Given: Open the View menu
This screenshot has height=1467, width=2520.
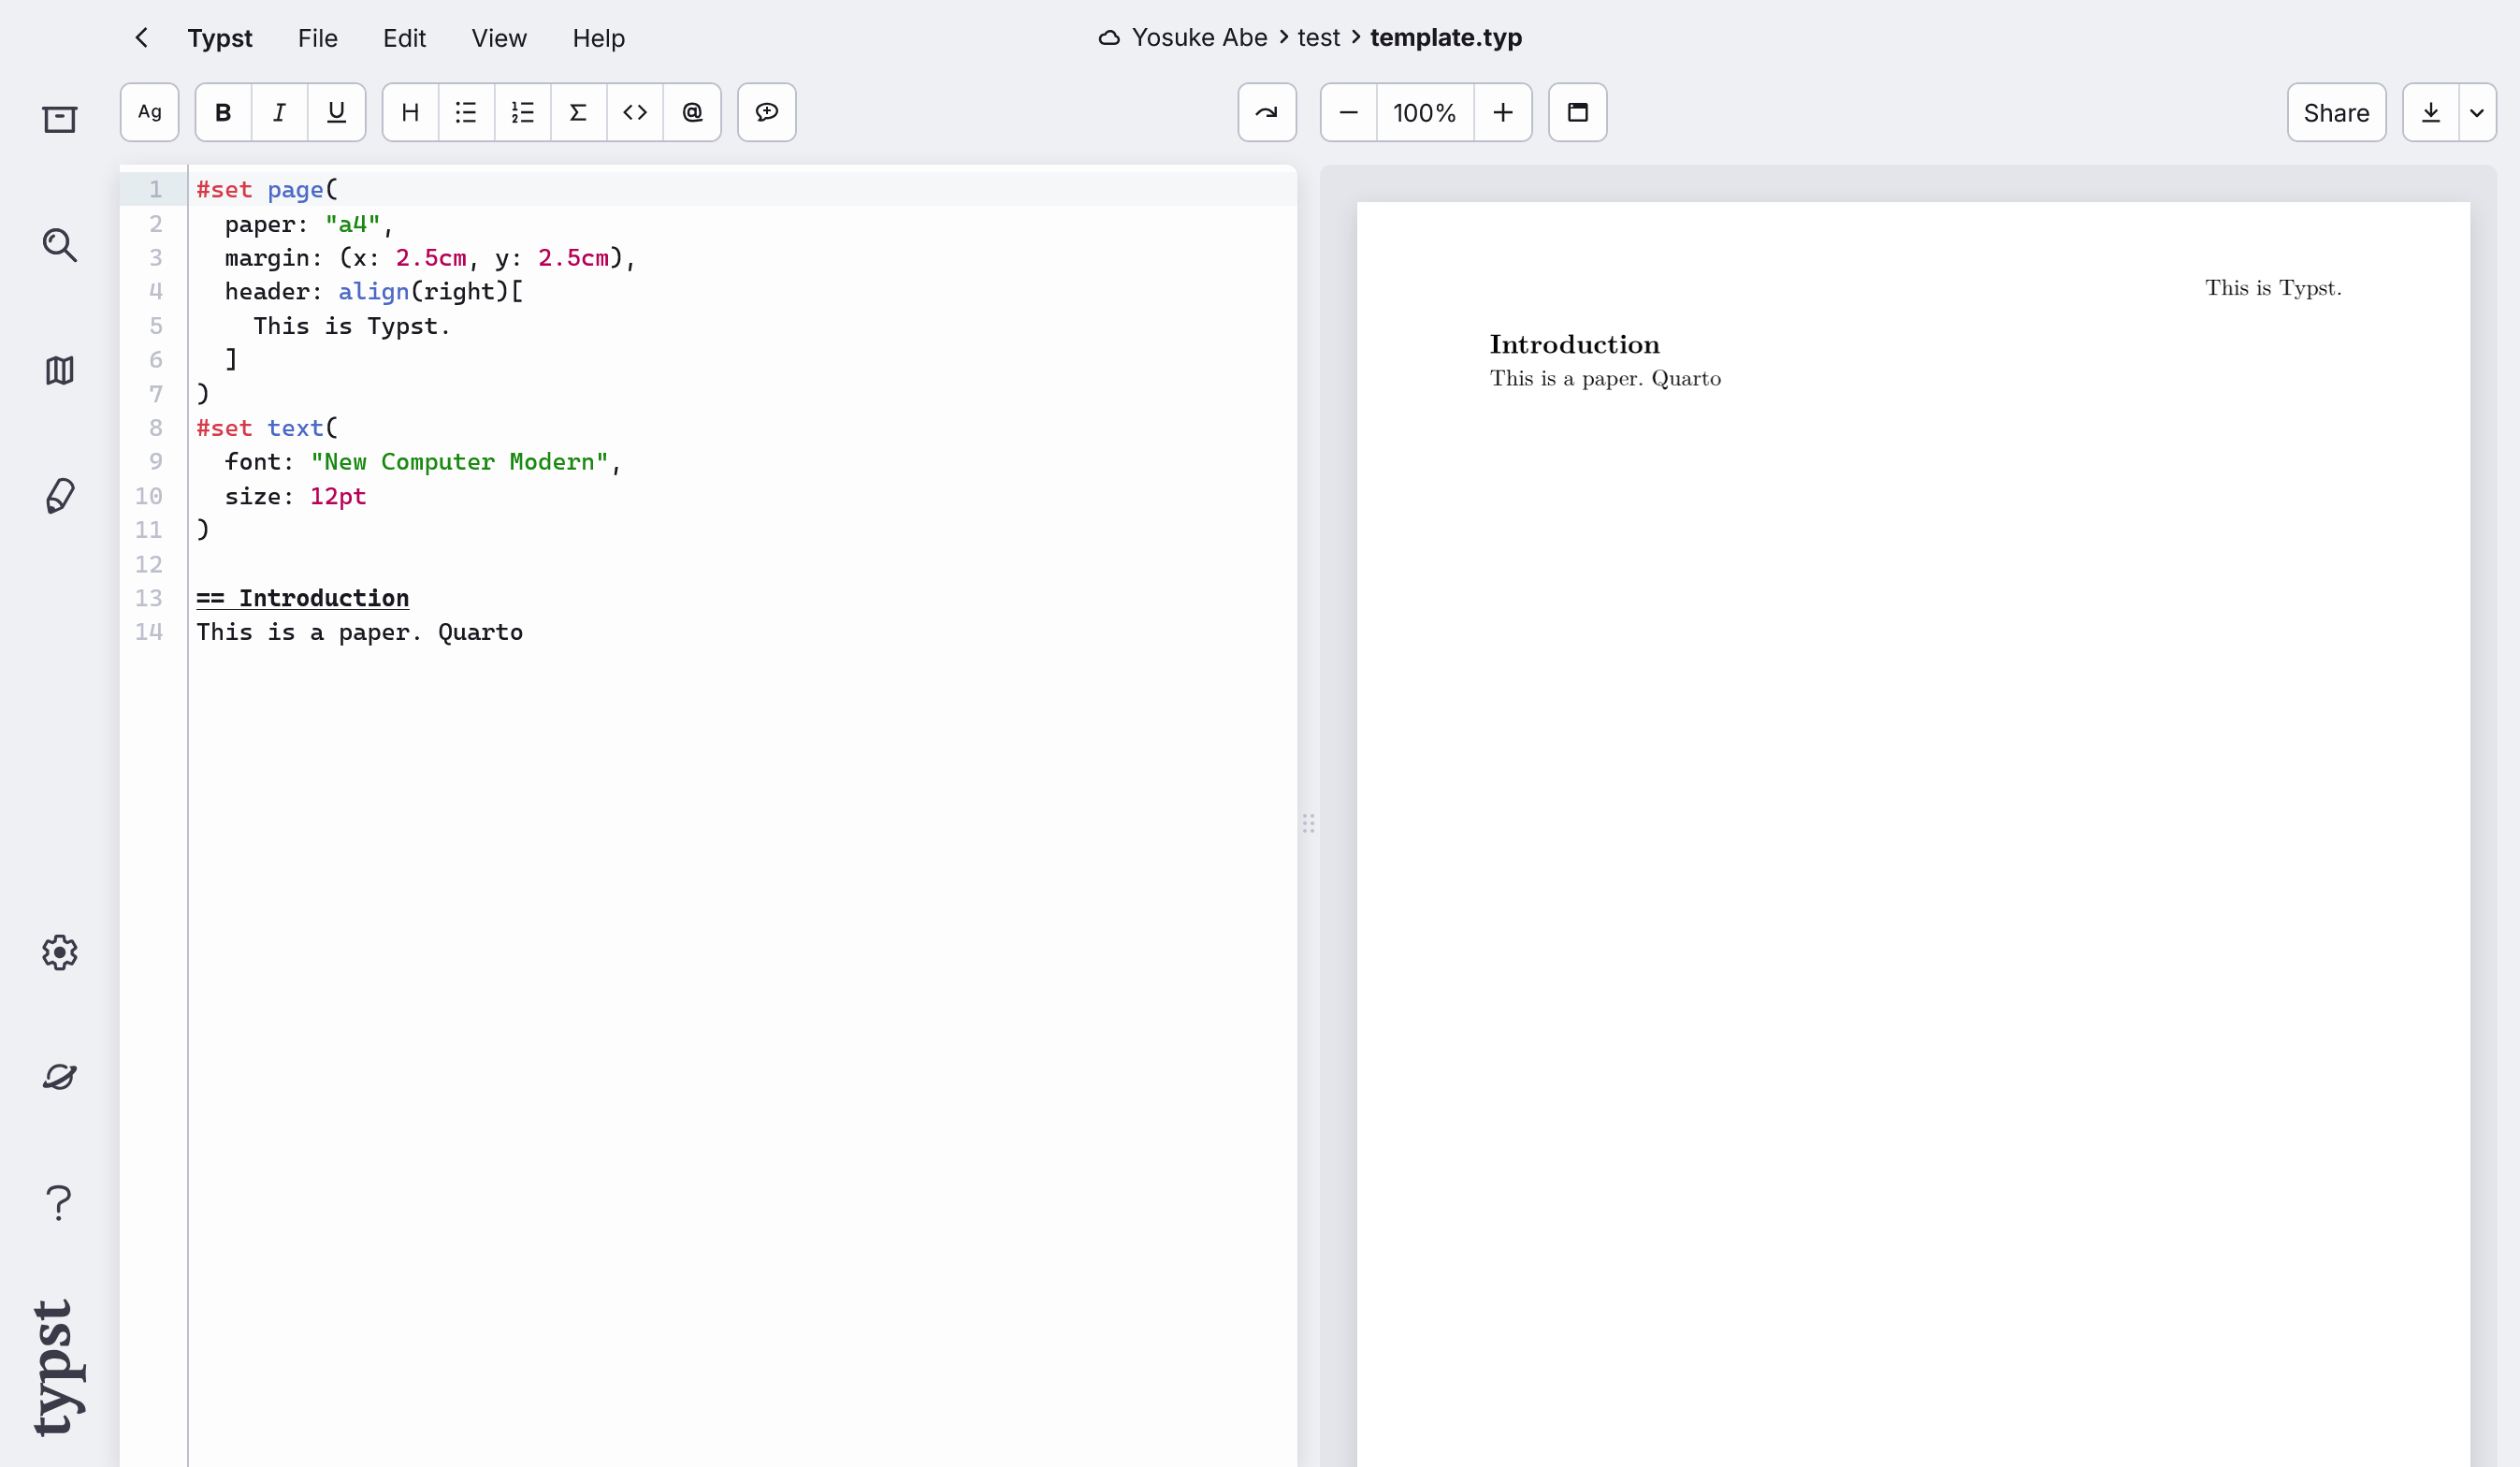Looking at the screenshot, I should [x=498, y=38].
